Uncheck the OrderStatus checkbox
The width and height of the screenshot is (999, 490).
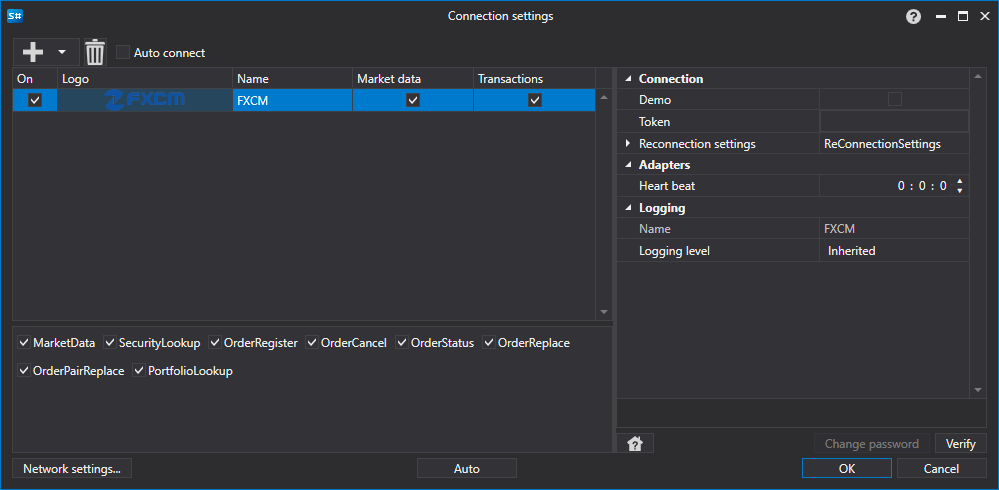pyautogui.click(x=402, y=343)
